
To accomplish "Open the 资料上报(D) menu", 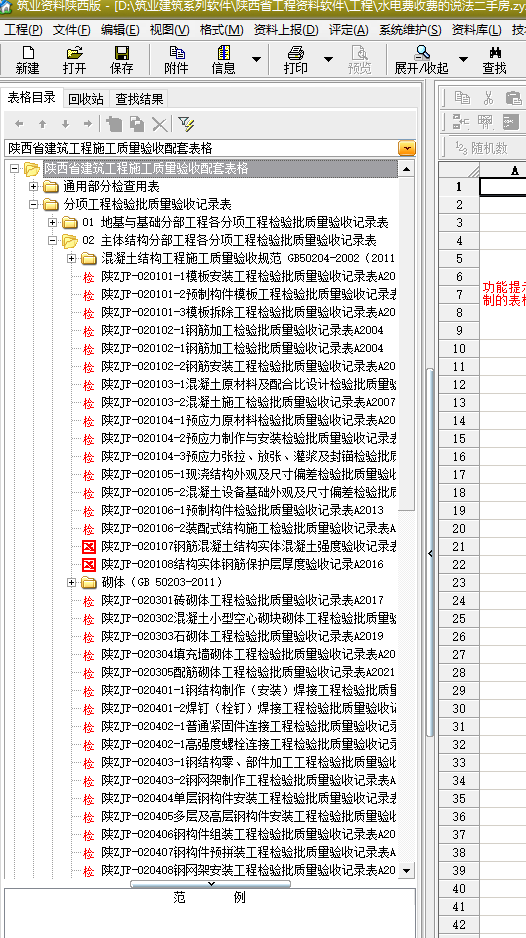I will tap(286, 30).
